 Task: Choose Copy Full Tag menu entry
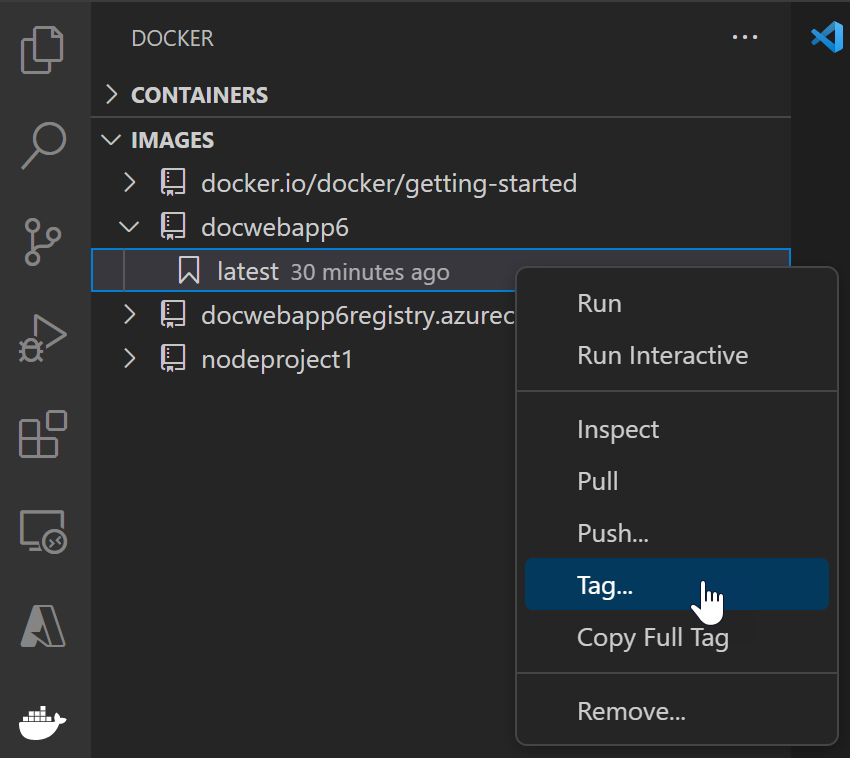coord(677,637)
